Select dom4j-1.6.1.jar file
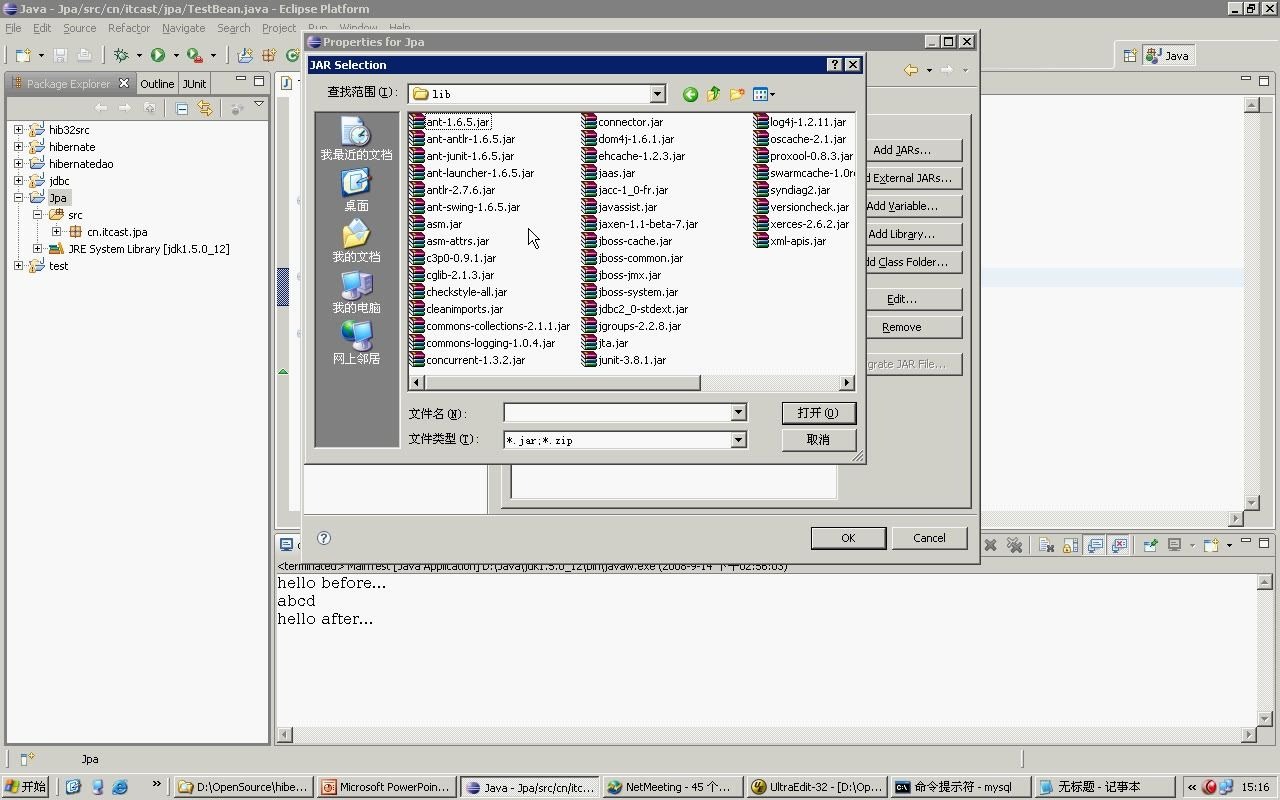The height and width of the screenshot is (800, 1280). pyautogui.click(x=628, y=139)
